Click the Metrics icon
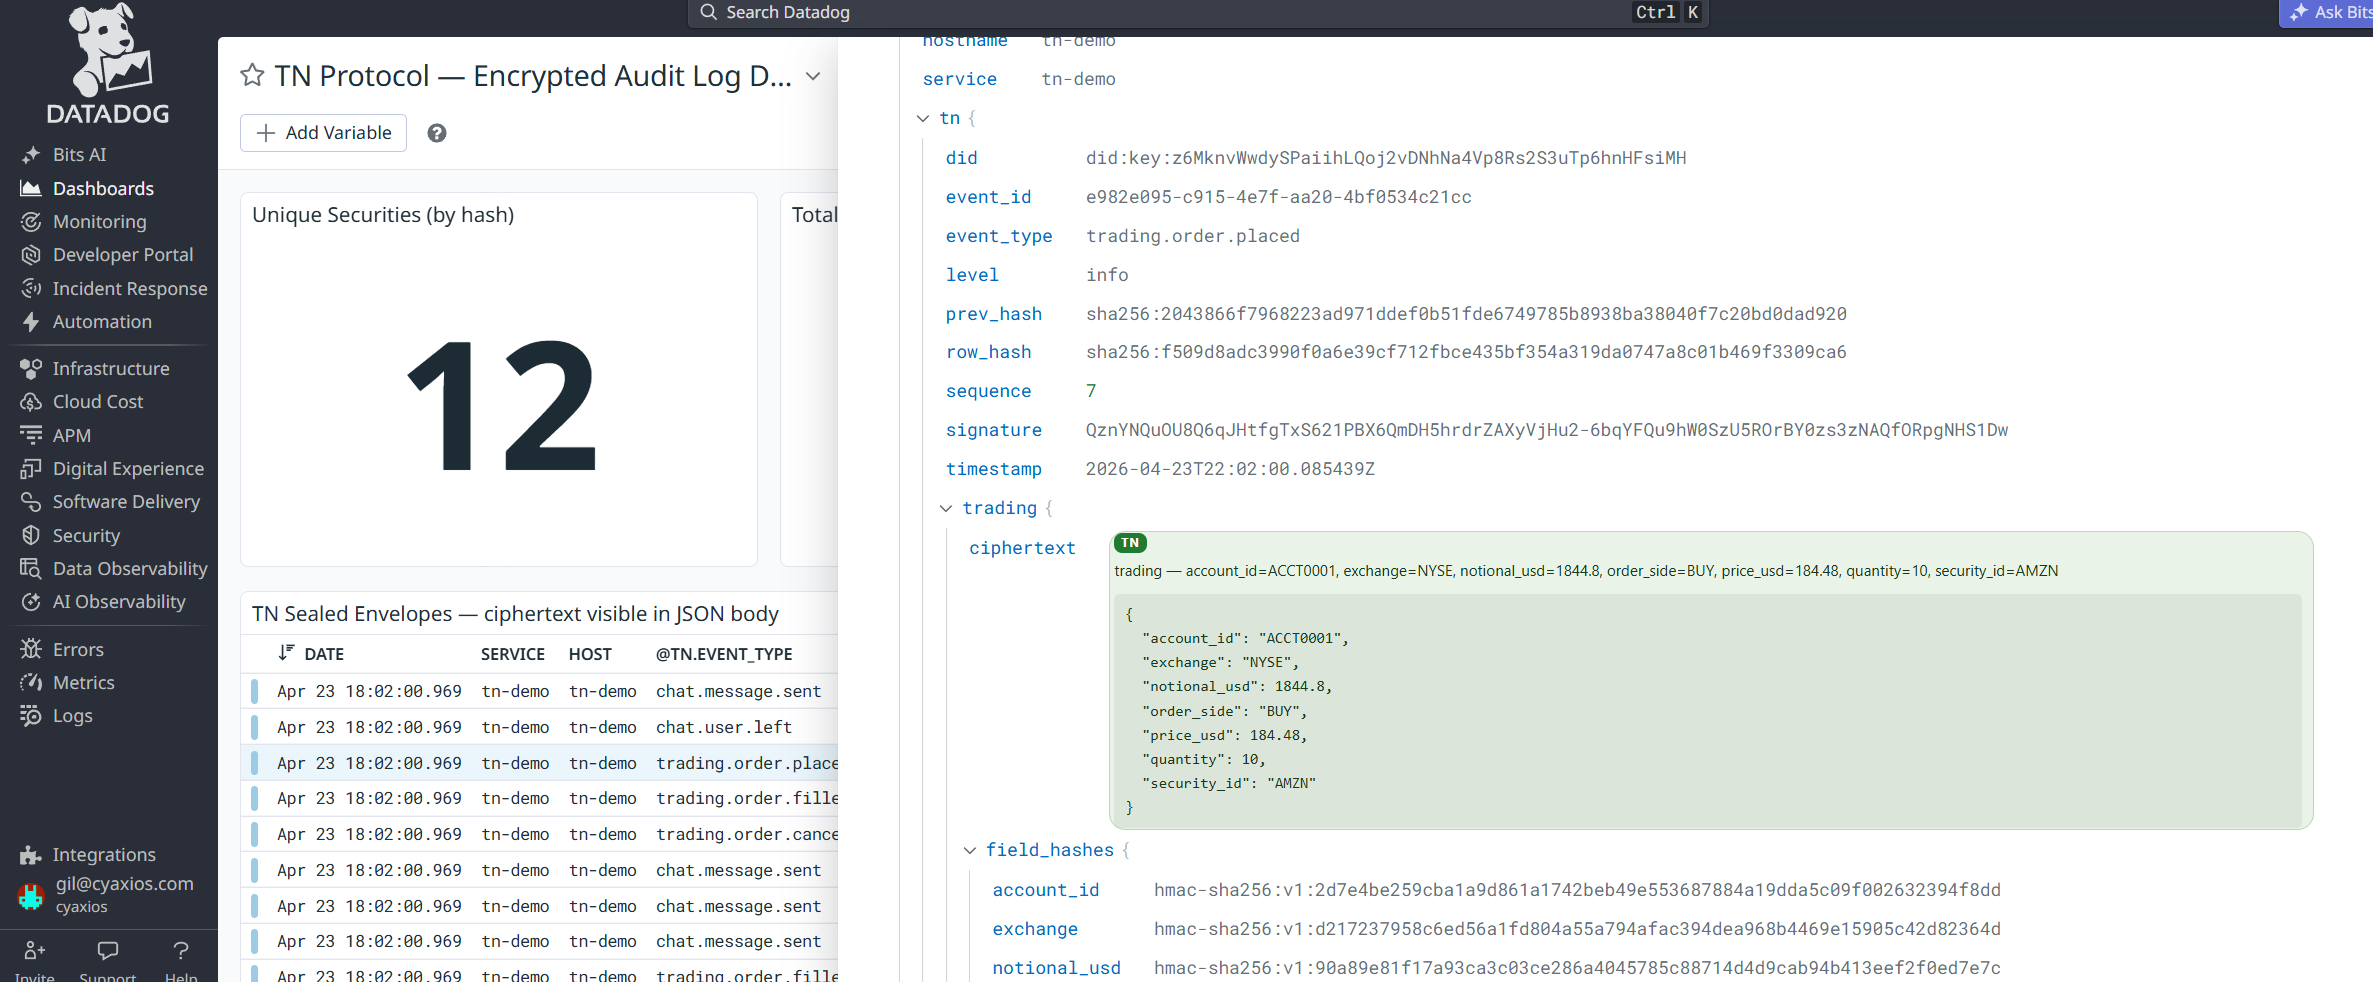2373x982 pixels. tap(31, 683)
